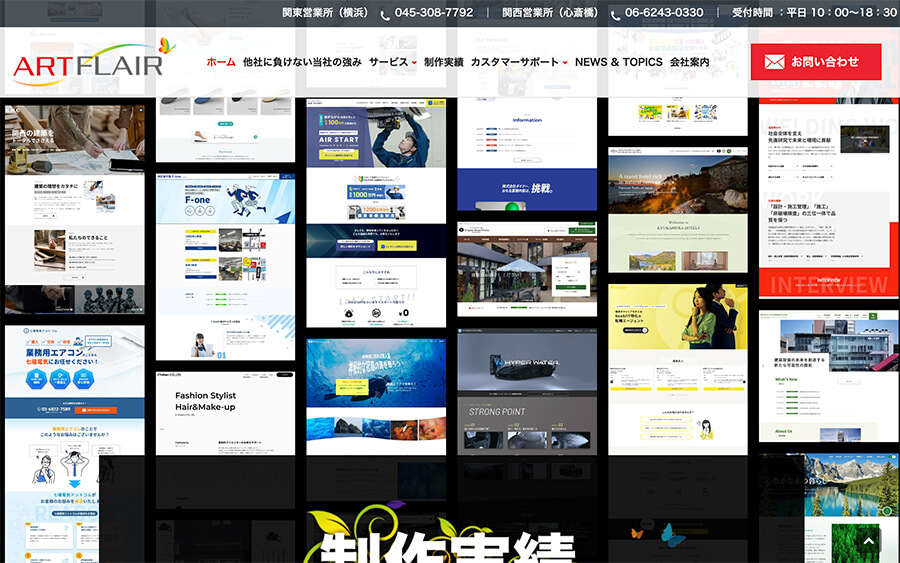Click the envelope icon on the contact button
This screenshot has height=563, width=900.
point(774,62)
